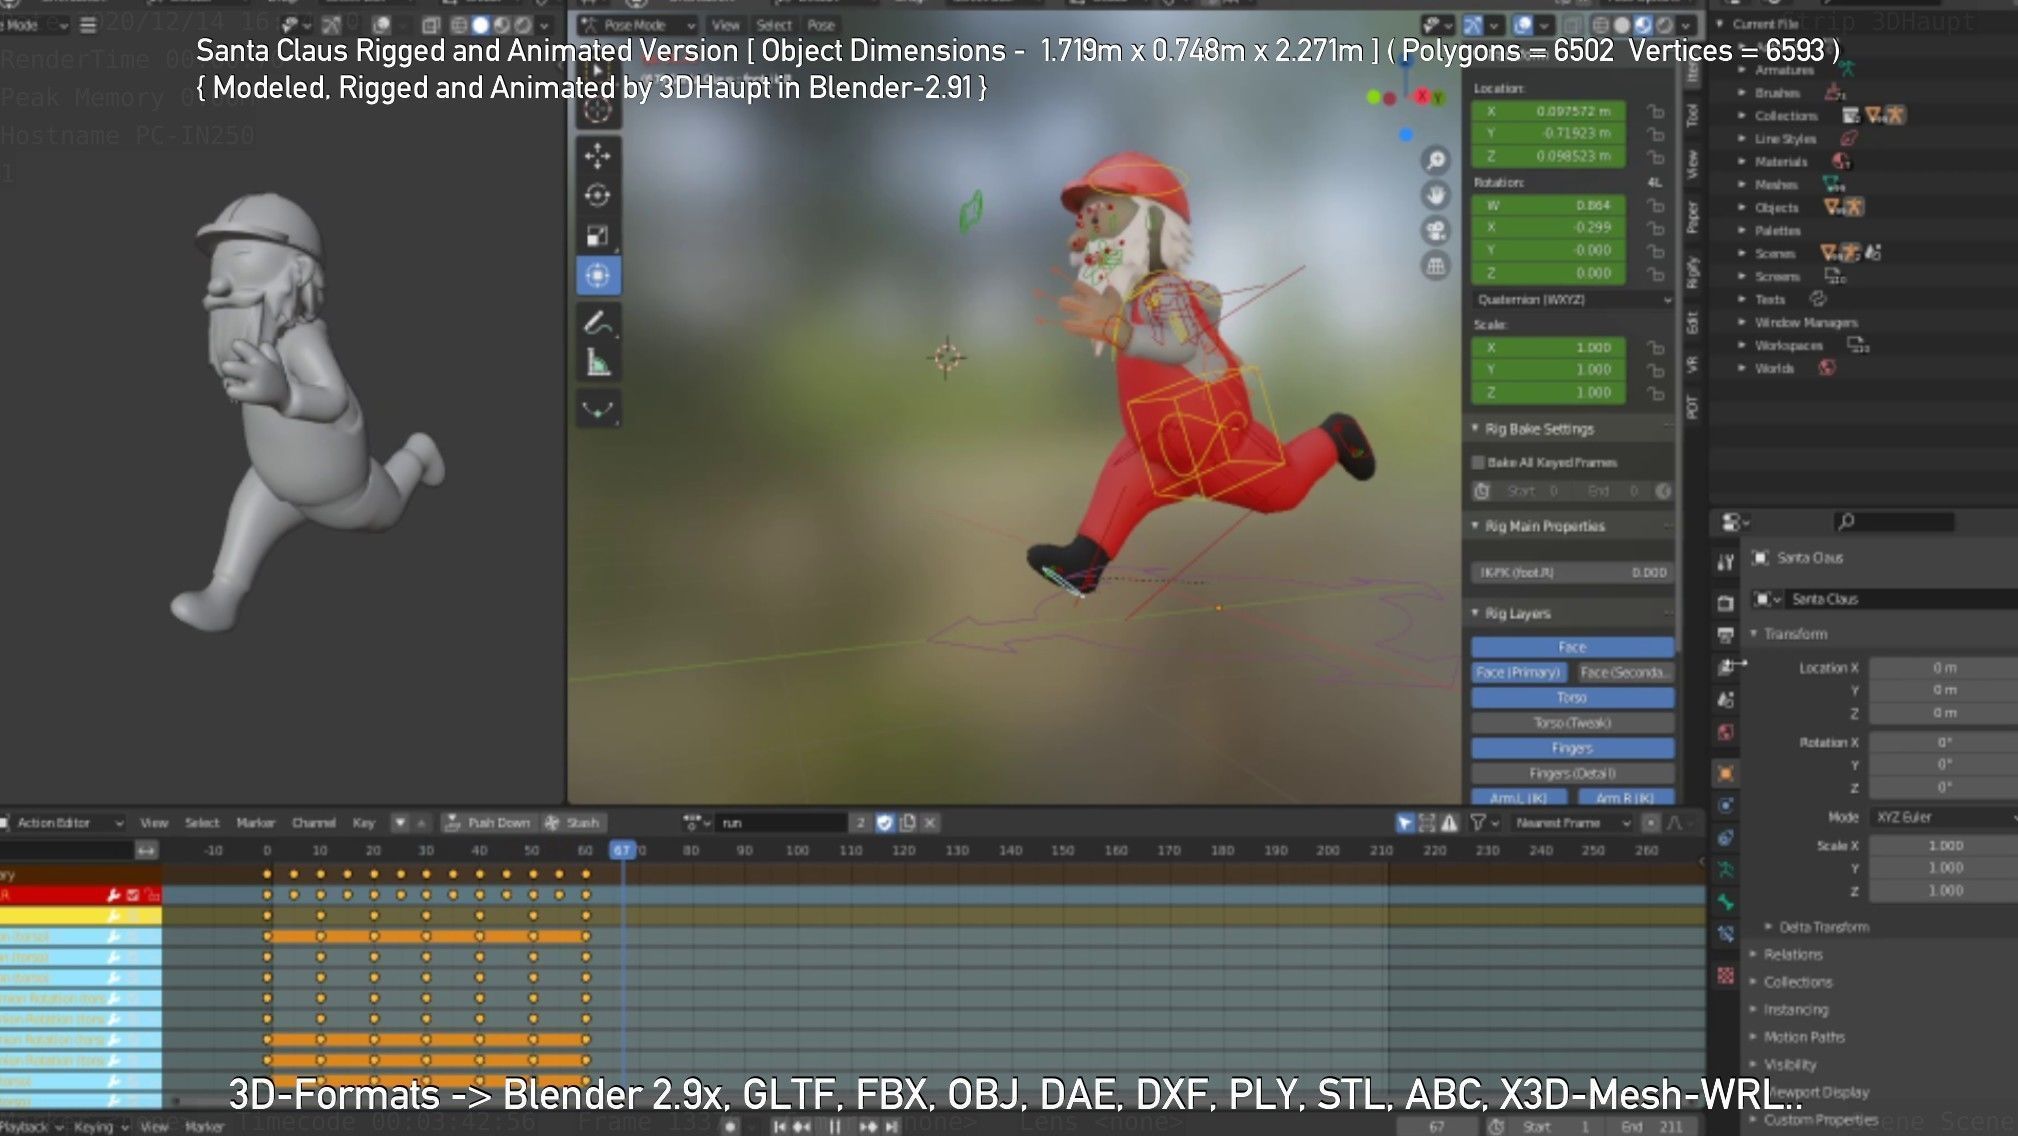Open the XYZ Euler mode dropdown
The image size is (2018, 1136).
[1944, 817]
